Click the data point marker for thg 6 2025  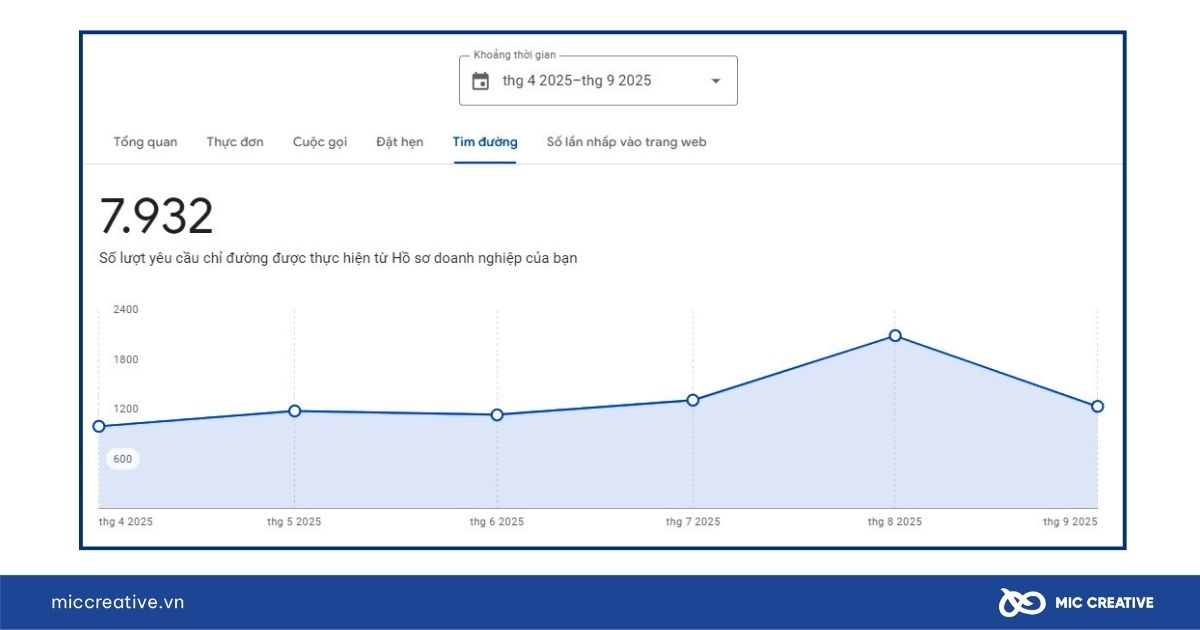click(x=496, y=414)
